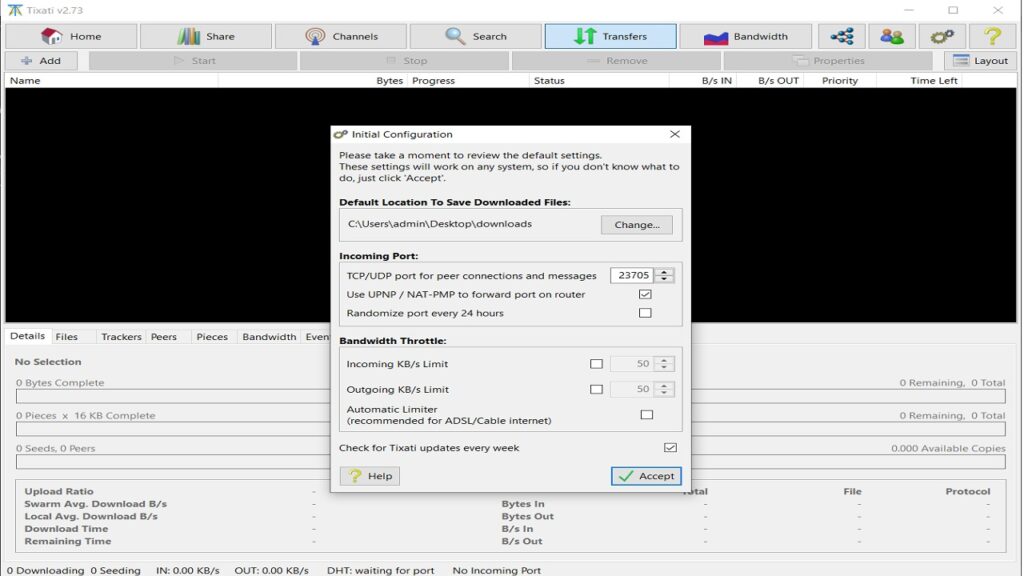Screen dimensions: 1024x576
Task: Open the DHT network nodes icon
Action: point(843,36)
